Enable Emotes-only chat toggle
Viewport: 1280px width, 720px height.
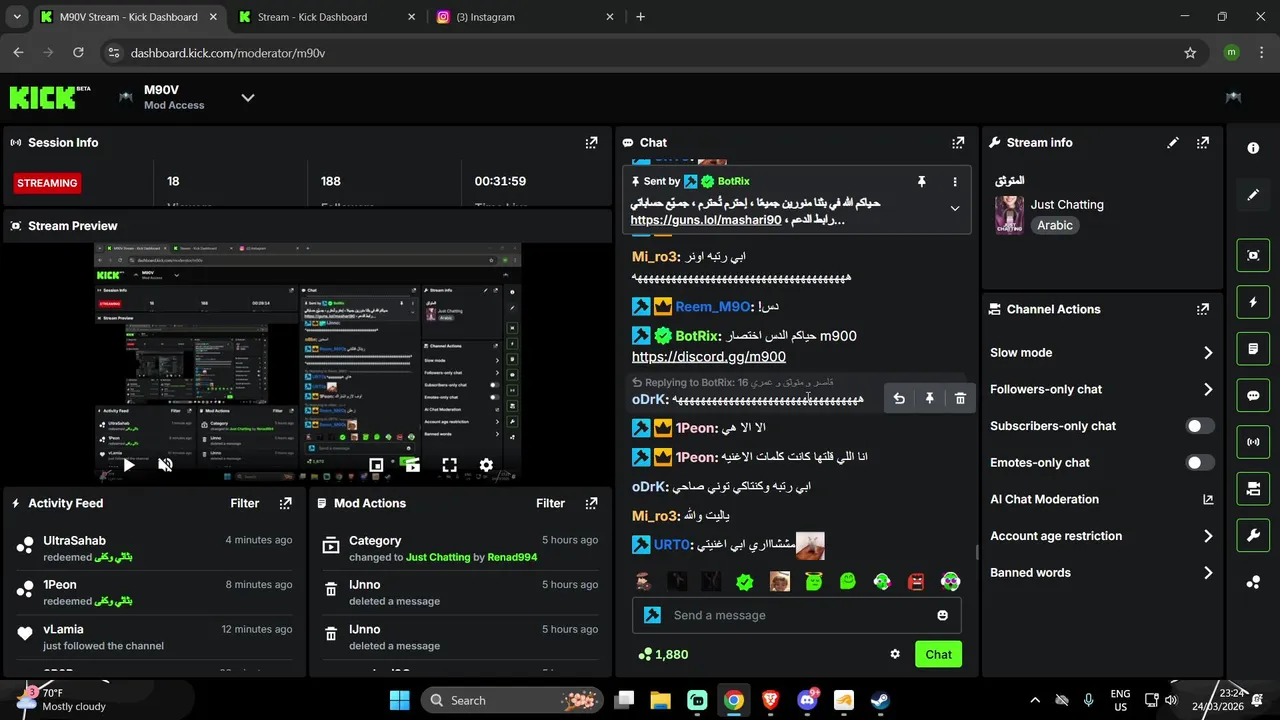1200,463
